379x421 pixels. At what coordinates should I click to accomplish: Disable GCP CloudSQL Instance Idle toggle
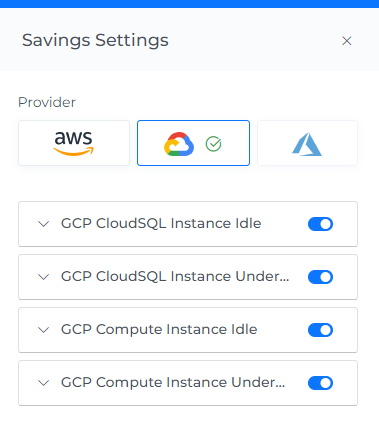point(320,224)
